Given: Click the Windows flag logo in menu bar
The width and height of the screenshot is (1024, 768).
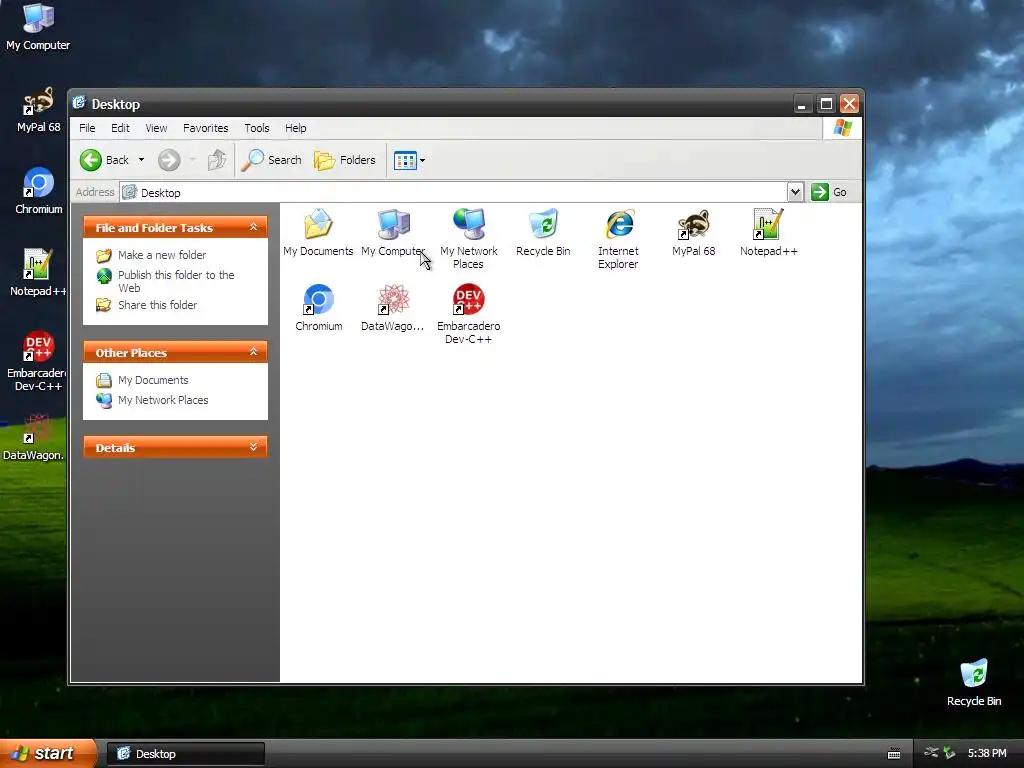Looking at the screenshot, I should click(842, 127).
